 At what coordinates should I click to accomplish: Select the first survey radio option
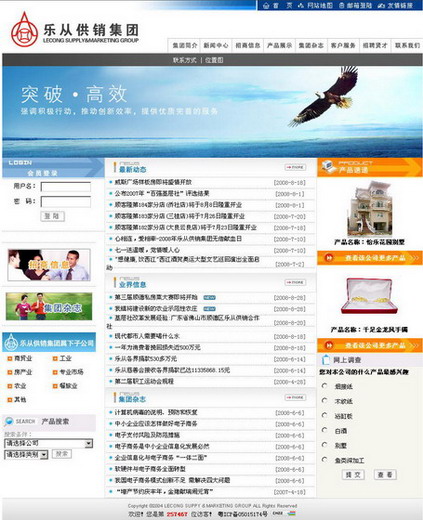point(324,386)
